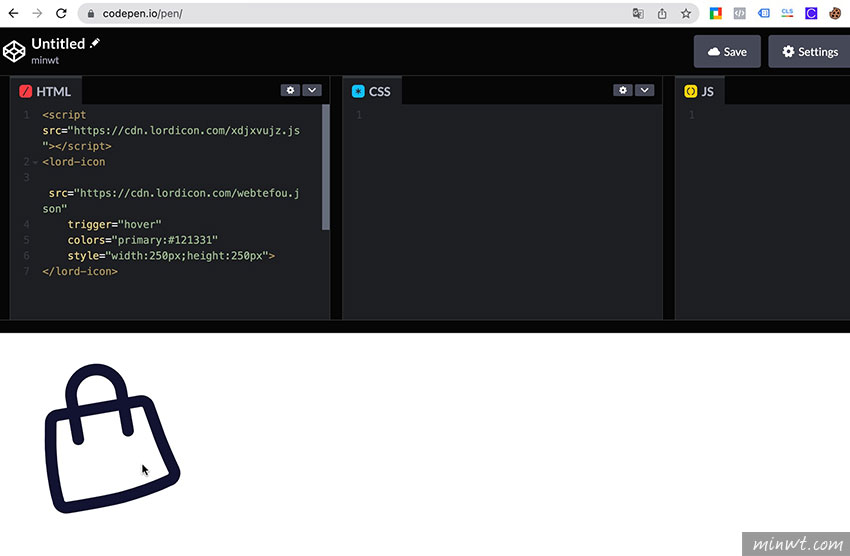
Task: Reload the CodePen page
Action: (x=61, y=14)
